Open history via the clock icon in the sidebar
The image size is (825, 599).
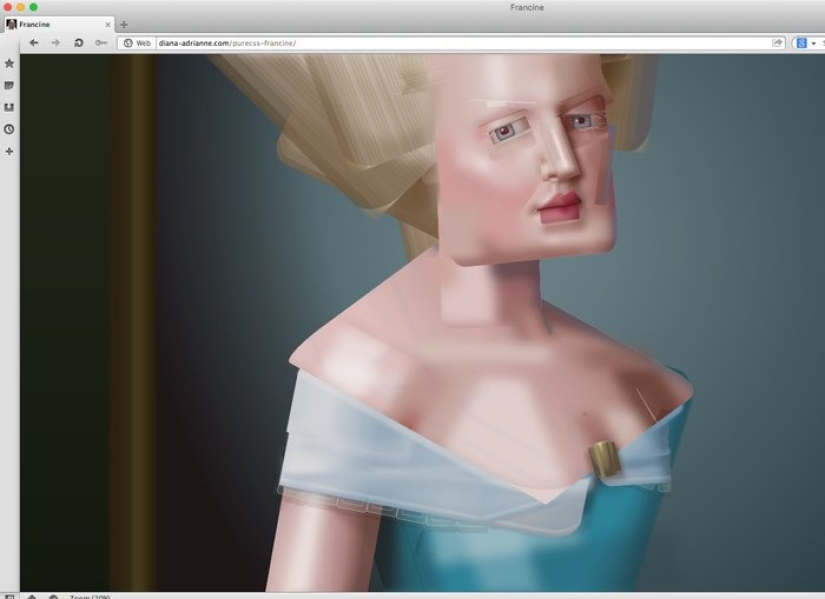[9, 127]
